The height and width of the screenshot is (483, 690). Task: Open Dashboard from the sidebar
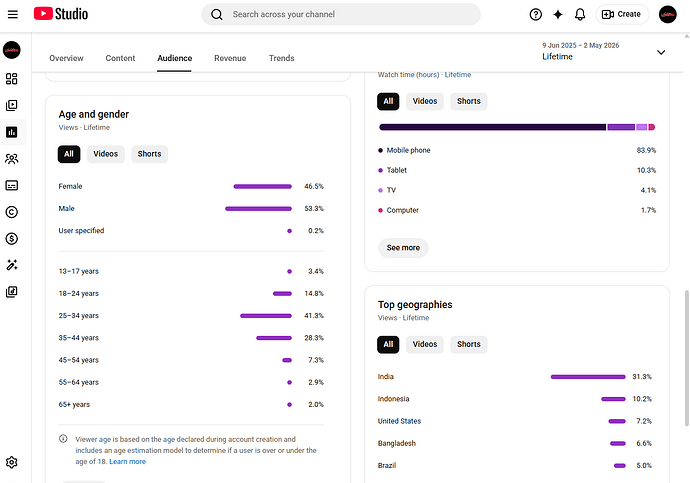point(12,79)
